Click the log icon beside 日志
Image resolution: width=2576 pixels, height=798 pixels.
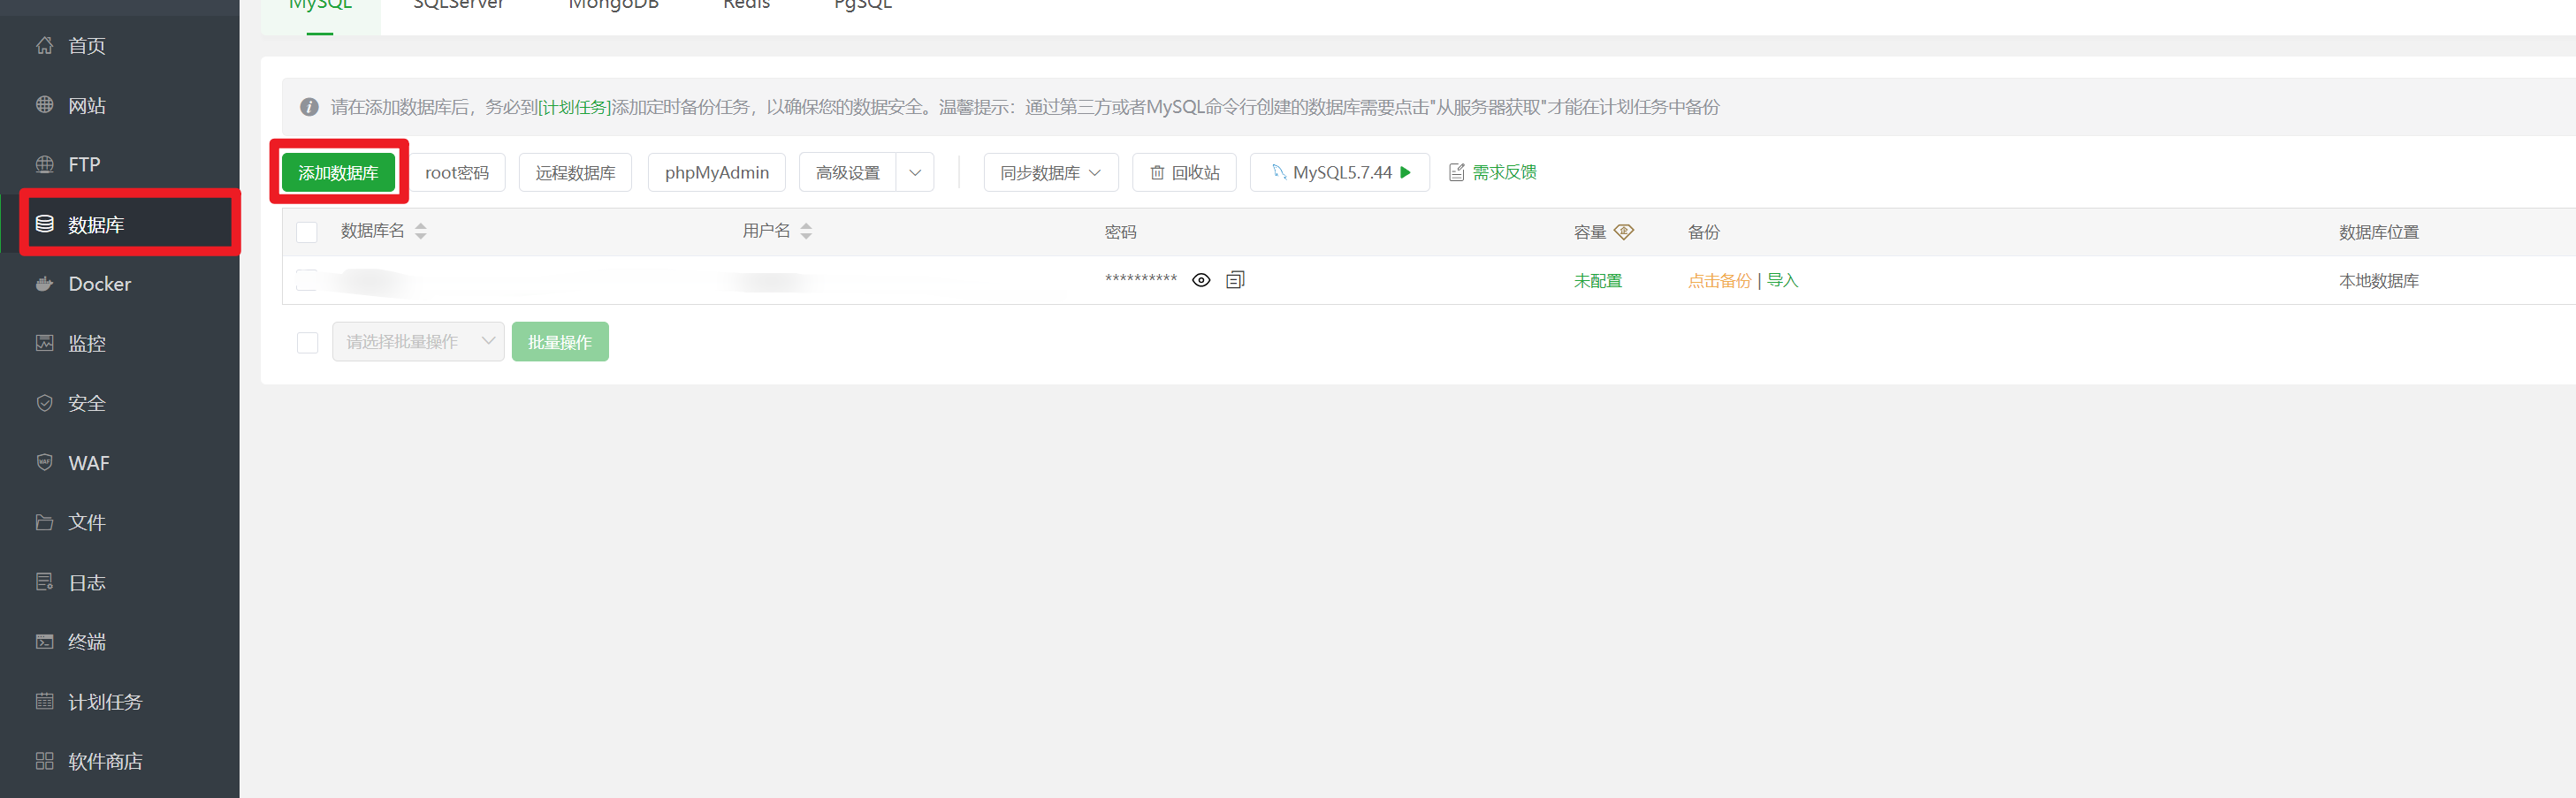tap(44, 581)
